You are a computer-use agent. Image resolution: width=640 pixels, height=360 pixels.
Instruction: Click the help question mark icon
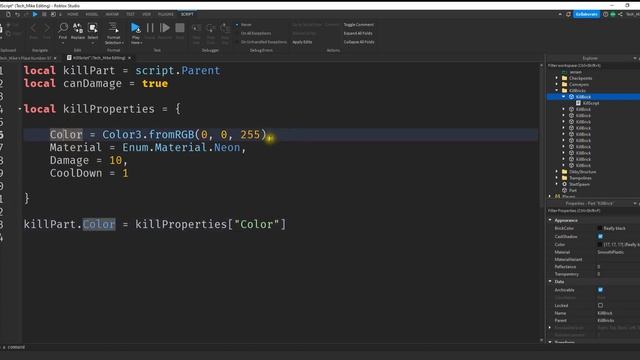tap(606, 14)
